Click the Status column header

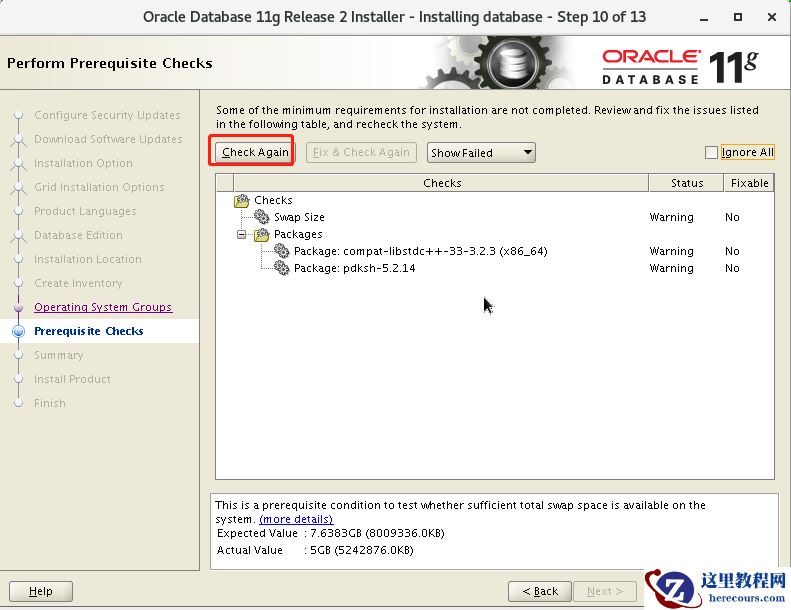[x=687, y=183]
